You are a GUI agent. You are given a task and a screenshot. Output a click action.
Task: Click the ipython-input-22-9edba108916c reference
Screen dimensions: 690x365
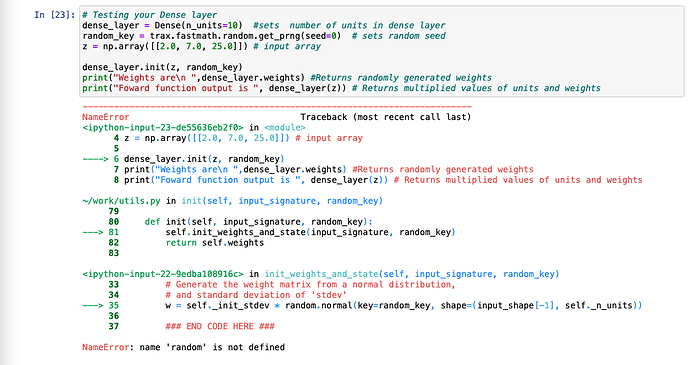point(162,274)
